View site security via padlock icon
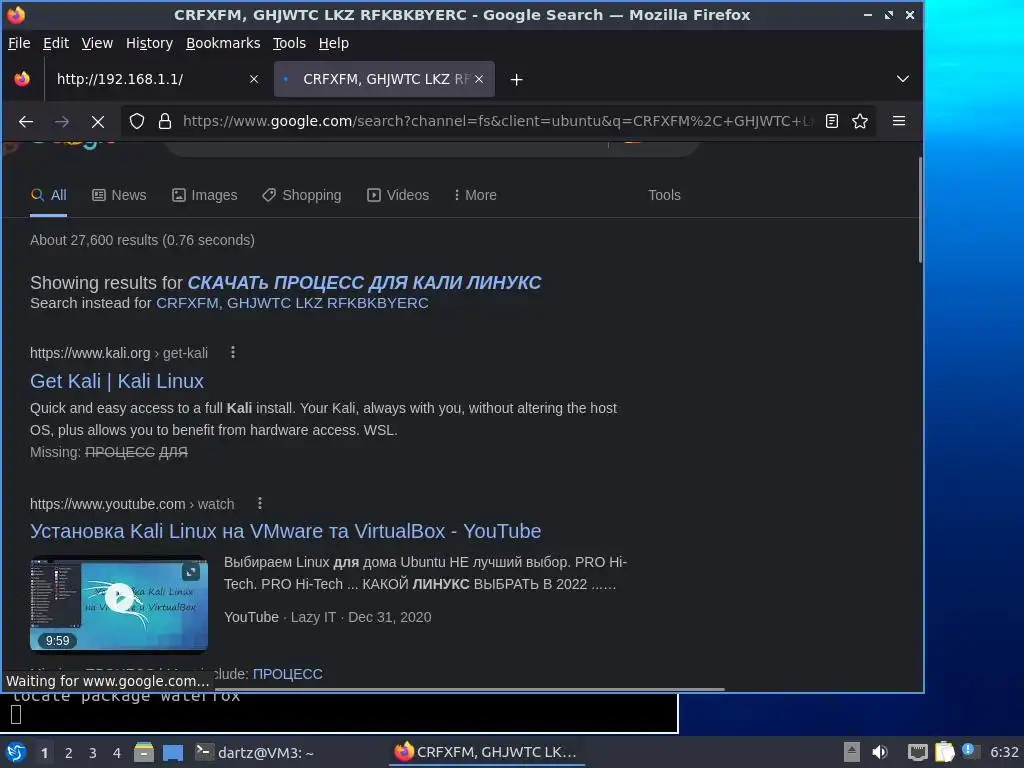This screenshot has width=1024, height=768. point(165,121)
